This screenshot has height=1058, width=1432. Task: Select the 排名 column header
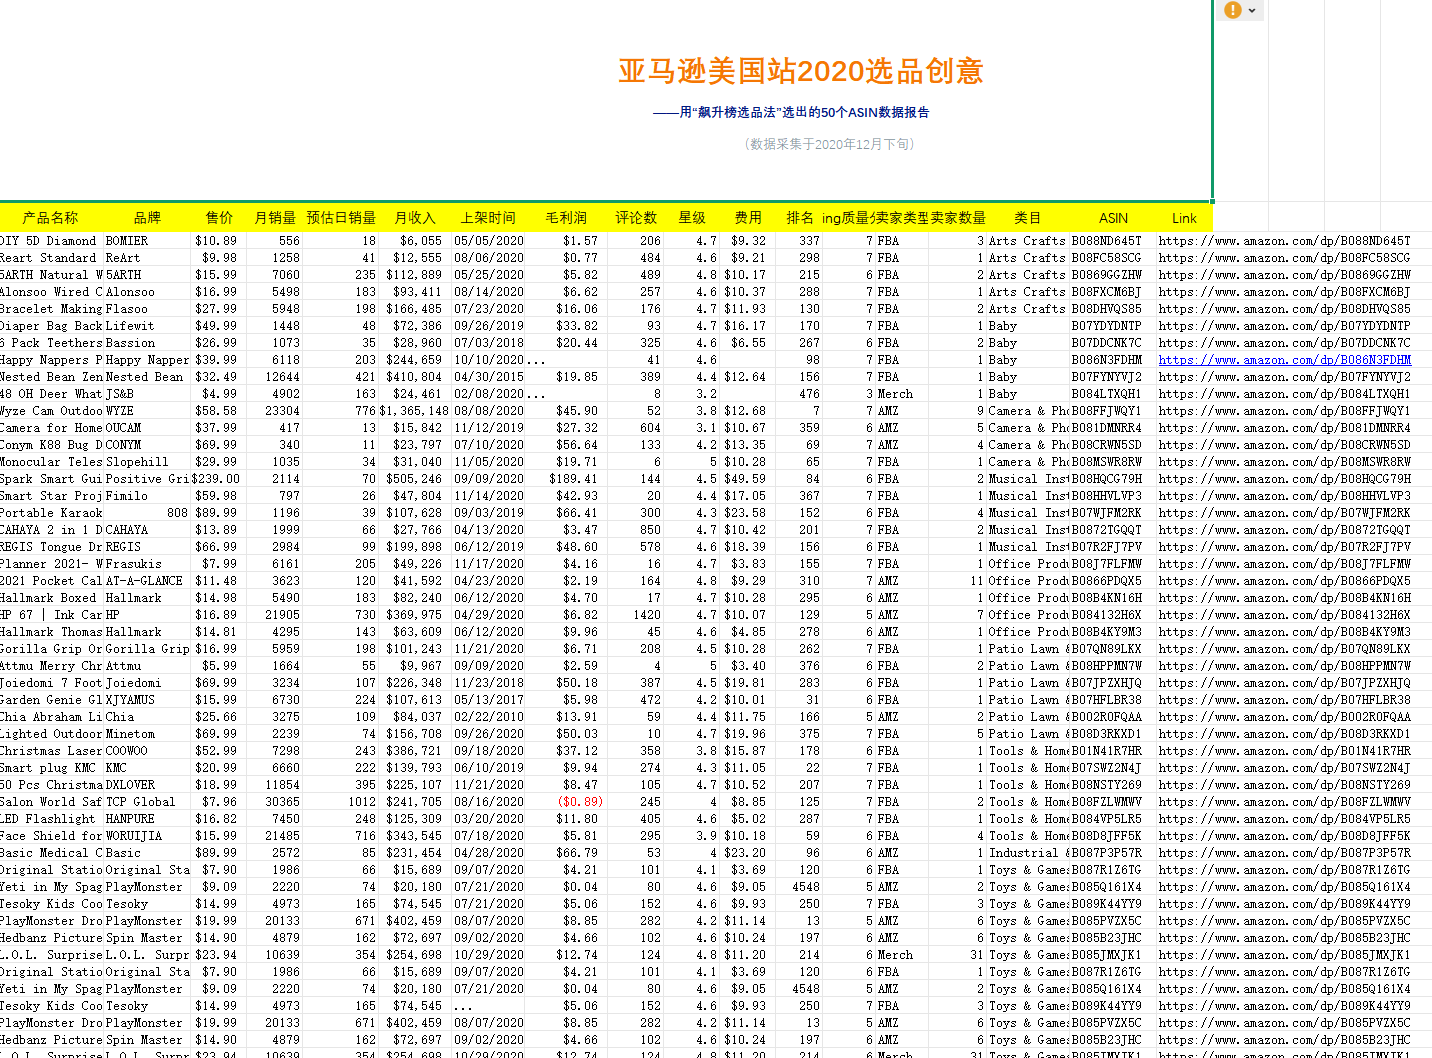(x=800, y=218)
